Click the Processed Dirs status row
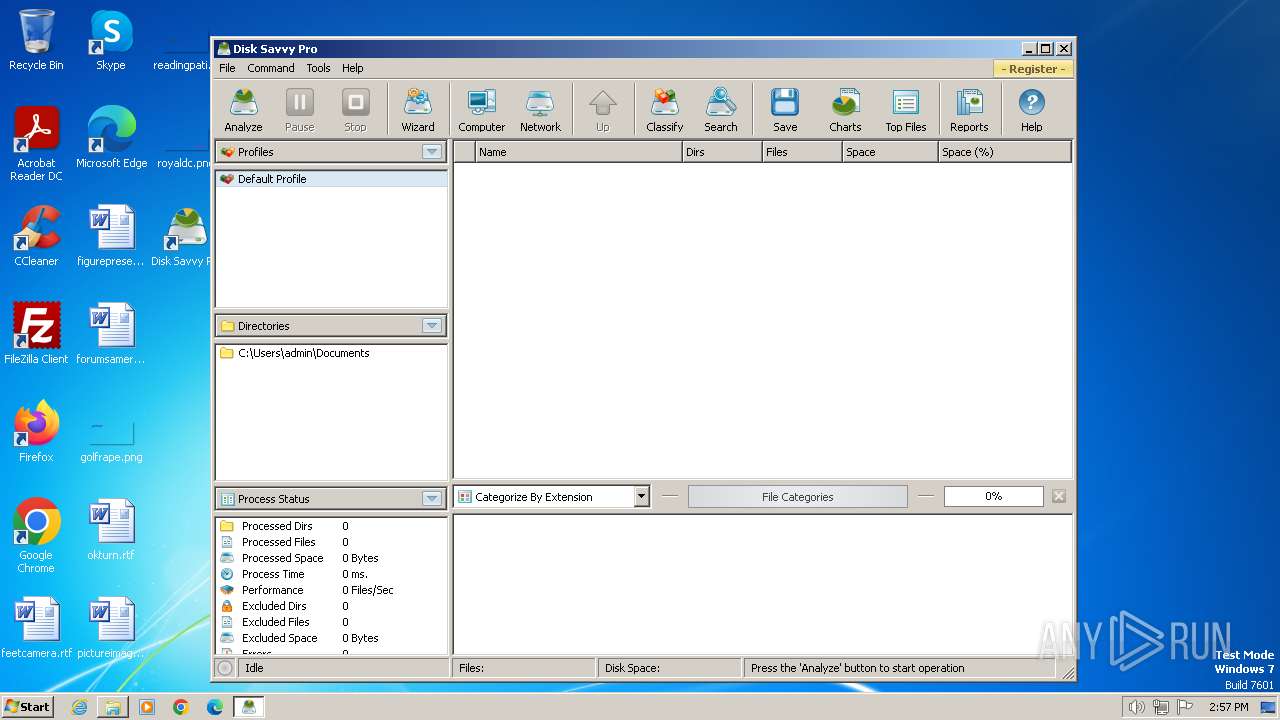Image resolution: width=1280 pixels, height=720 pixels. click(331, 526)
